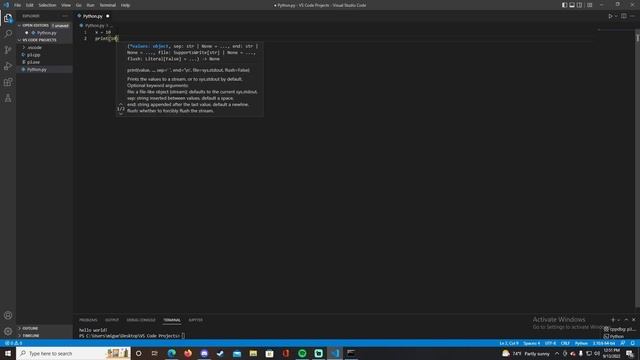Open the Testing flask view
The height and width of the screenshot is (360, 640).
(8, 98)
